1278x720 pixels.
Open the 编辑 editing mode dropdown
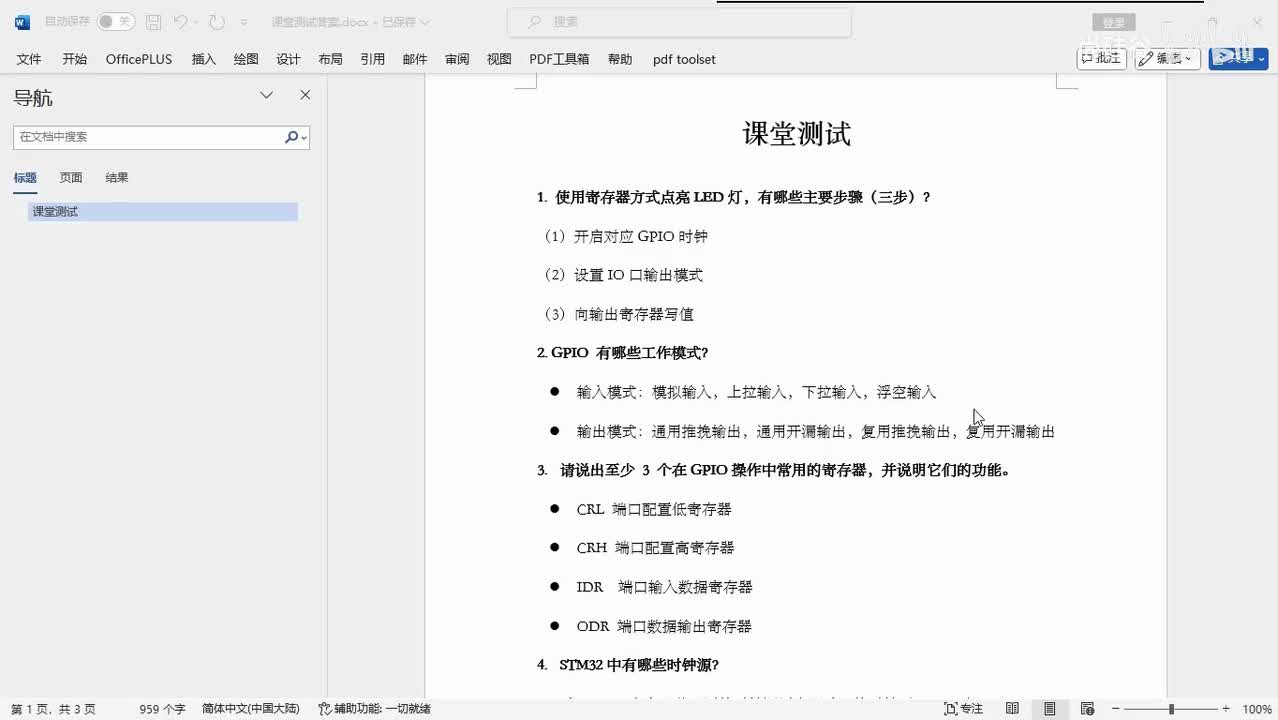pos(1168,58)
